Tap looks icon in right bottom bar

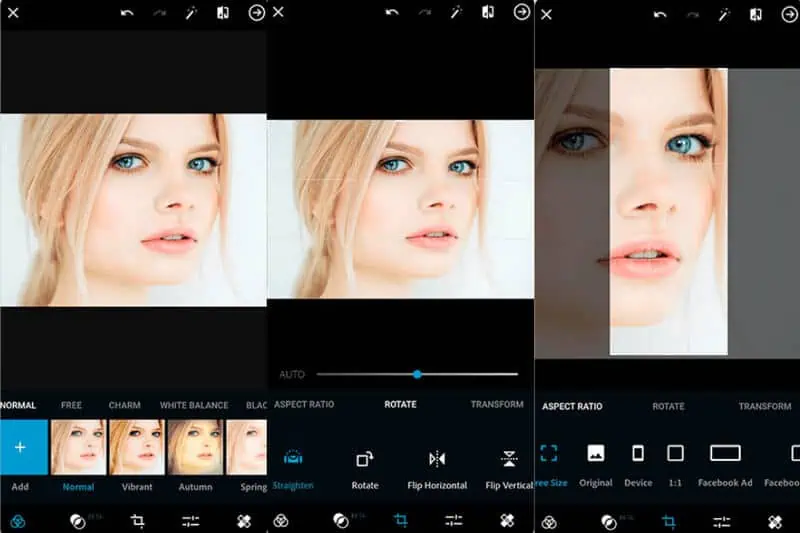coord(549,522)
